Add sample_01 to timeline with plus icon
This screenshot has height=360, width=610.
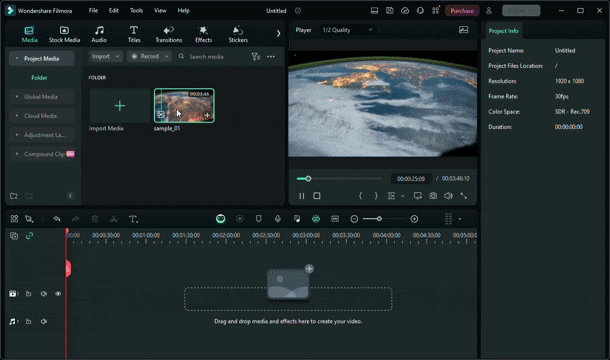(207, 115)
